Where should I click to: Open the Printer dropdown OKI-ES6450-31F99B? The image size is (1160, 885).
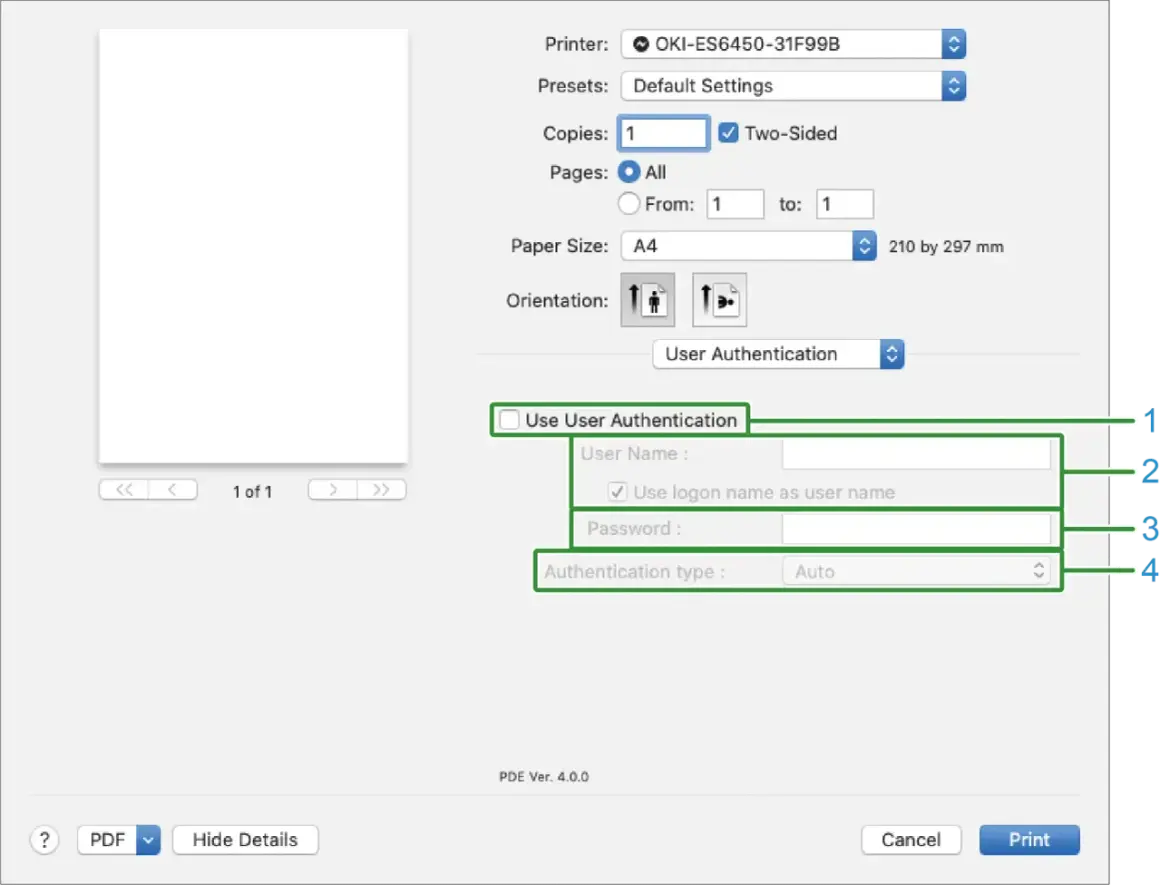[x=793, y=44]
